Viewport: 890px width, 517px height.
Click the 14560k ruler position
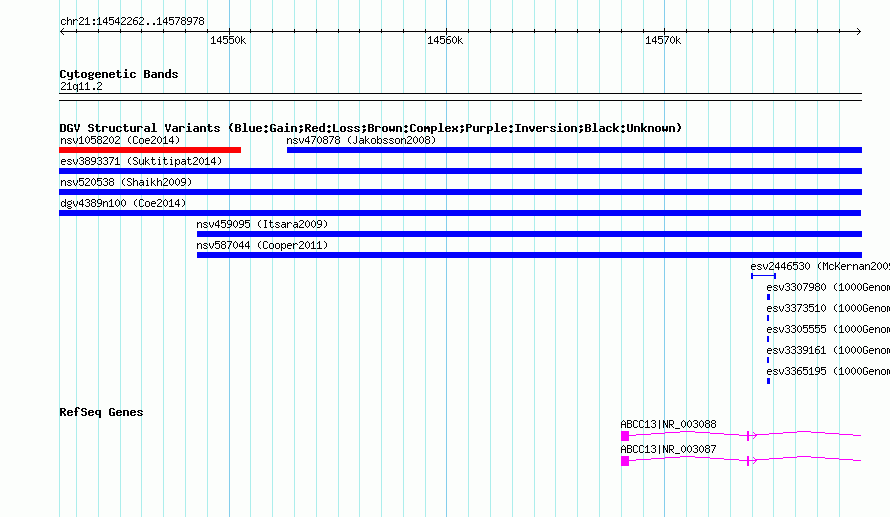point(445,40)
